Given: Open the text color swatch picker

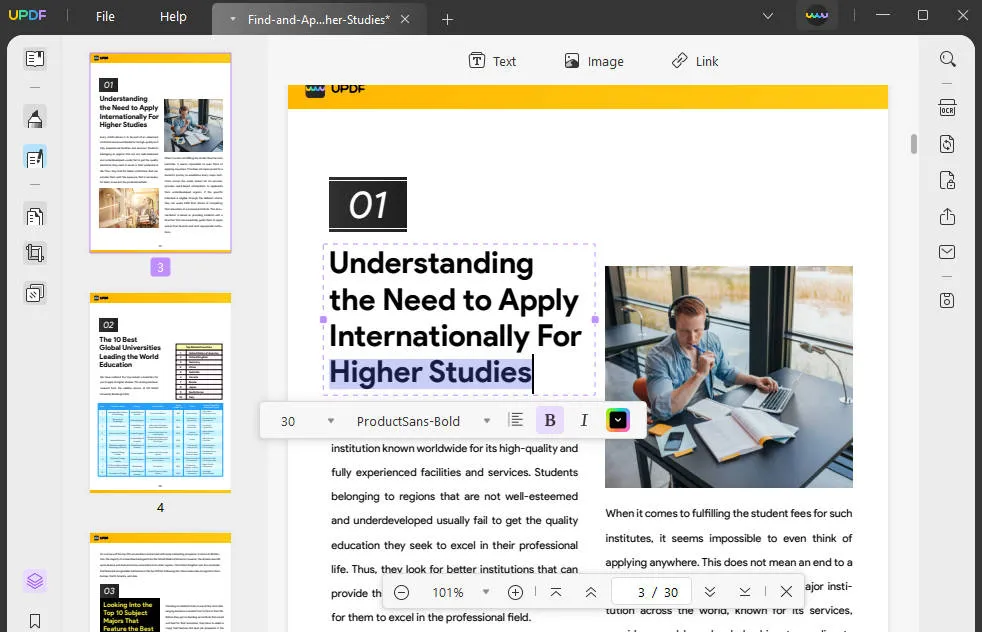Looking at the screenshot, I should pyautogui.click(x=617, y=419).
